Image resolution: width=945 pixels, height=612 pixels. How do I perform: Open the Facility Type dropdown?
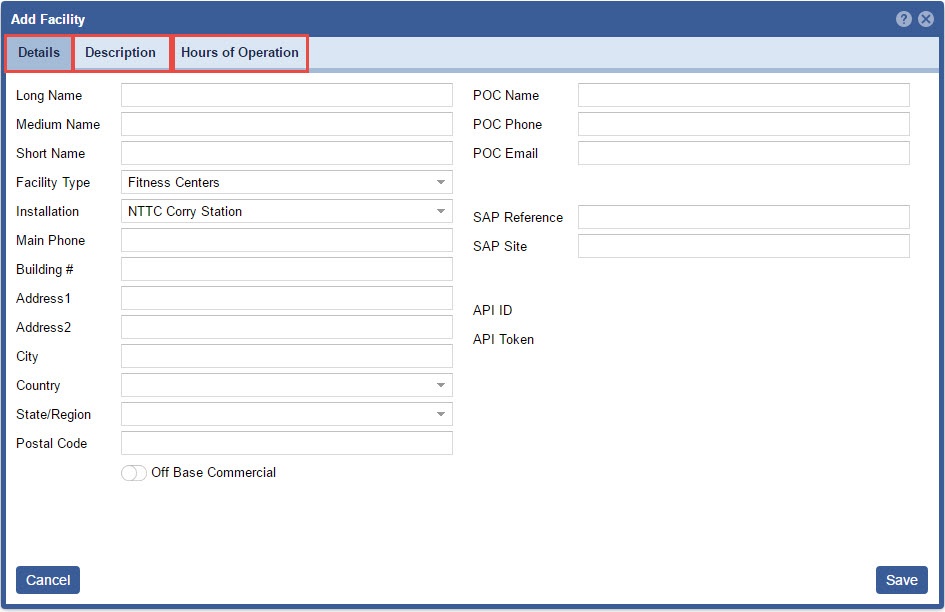pos(286,182)
